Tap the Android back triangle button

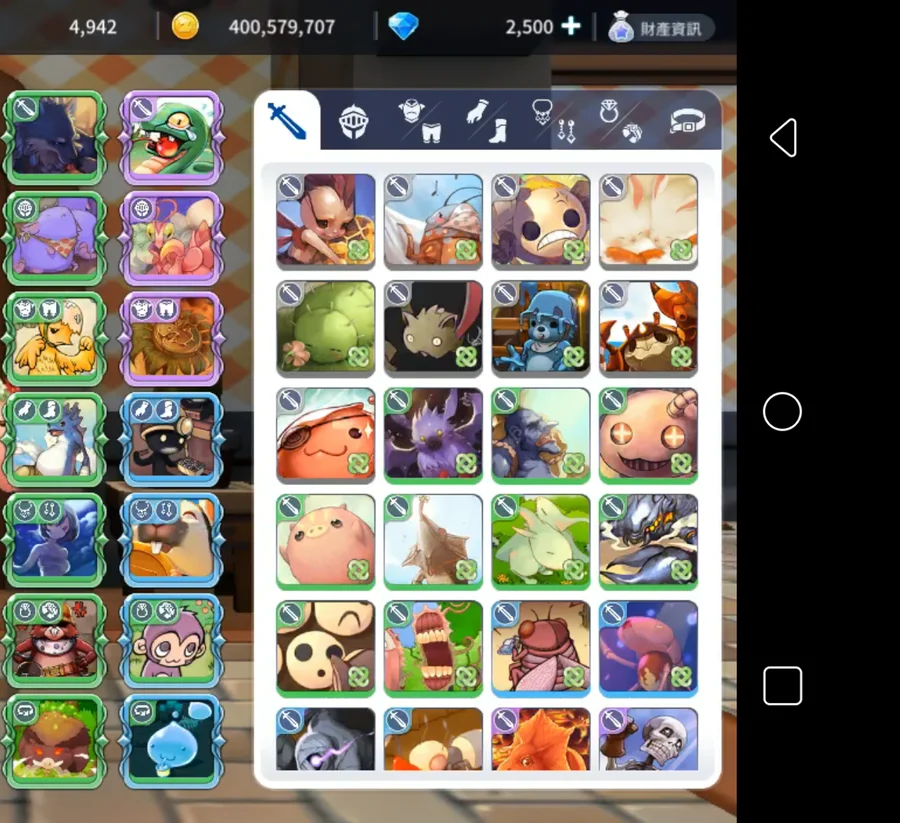coord(783,138)
